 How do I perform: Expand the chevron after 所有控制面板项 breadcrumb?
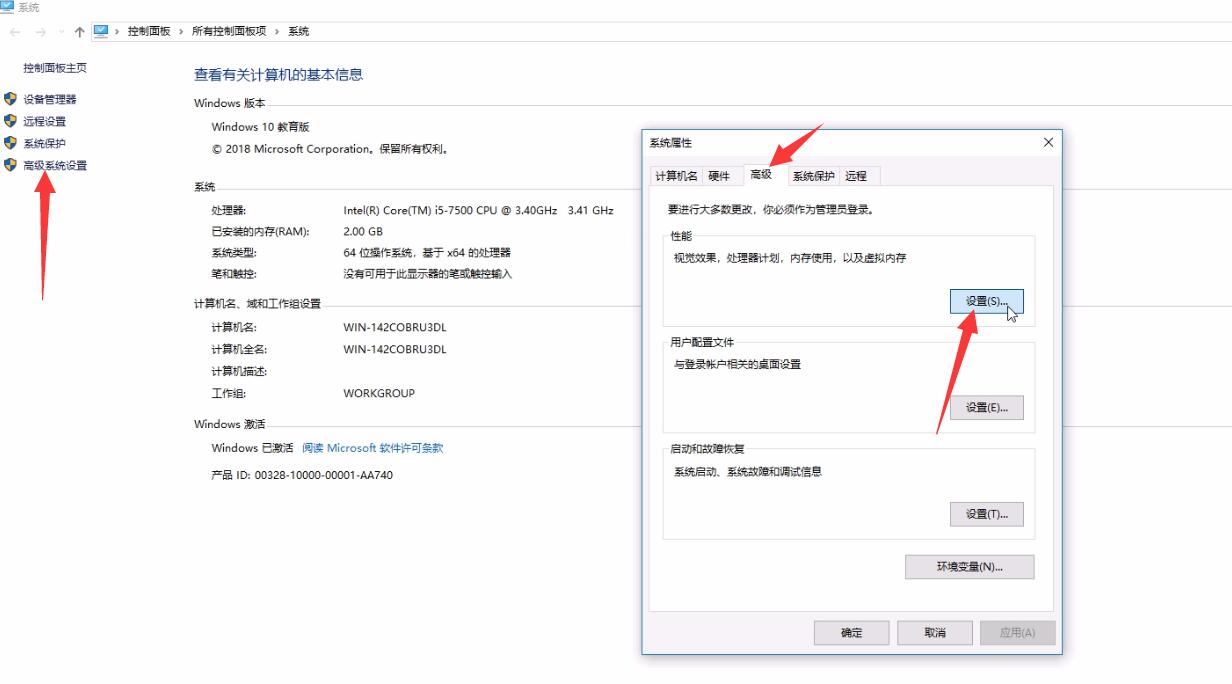pyautogui.click(x=278, y=31)
